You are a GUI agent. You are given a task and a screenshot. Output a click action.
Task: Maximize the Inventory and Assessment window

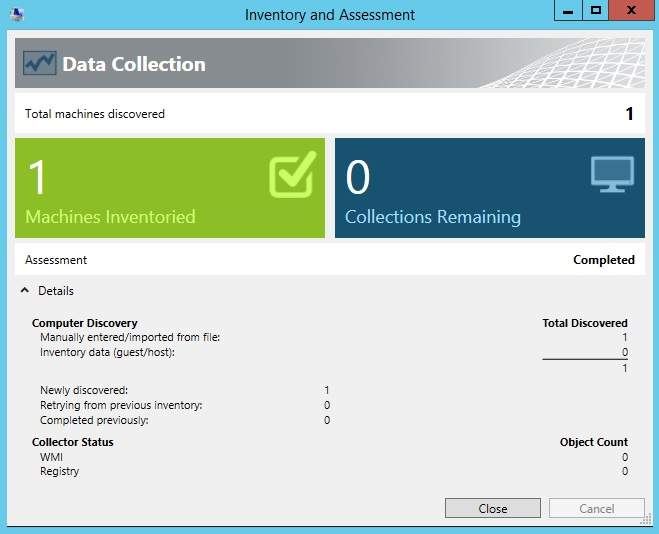596,12
